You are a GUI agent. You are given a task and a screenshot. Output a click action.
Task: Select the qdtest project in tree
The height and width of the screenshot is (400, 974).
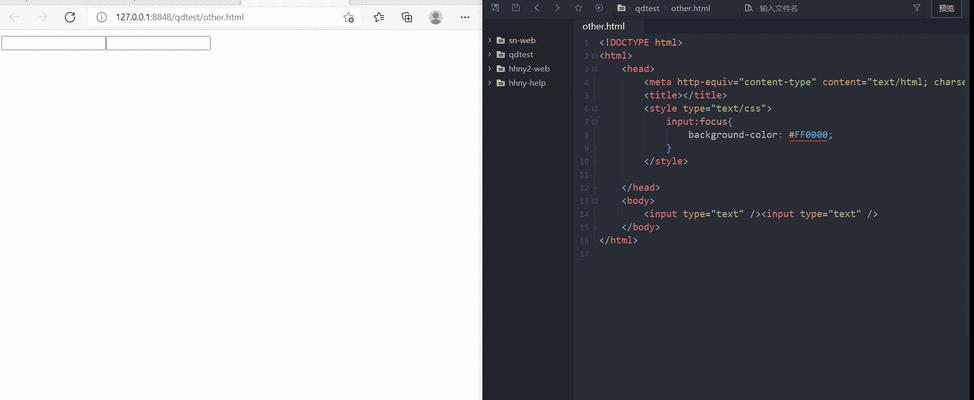click(x=521, y=54)
